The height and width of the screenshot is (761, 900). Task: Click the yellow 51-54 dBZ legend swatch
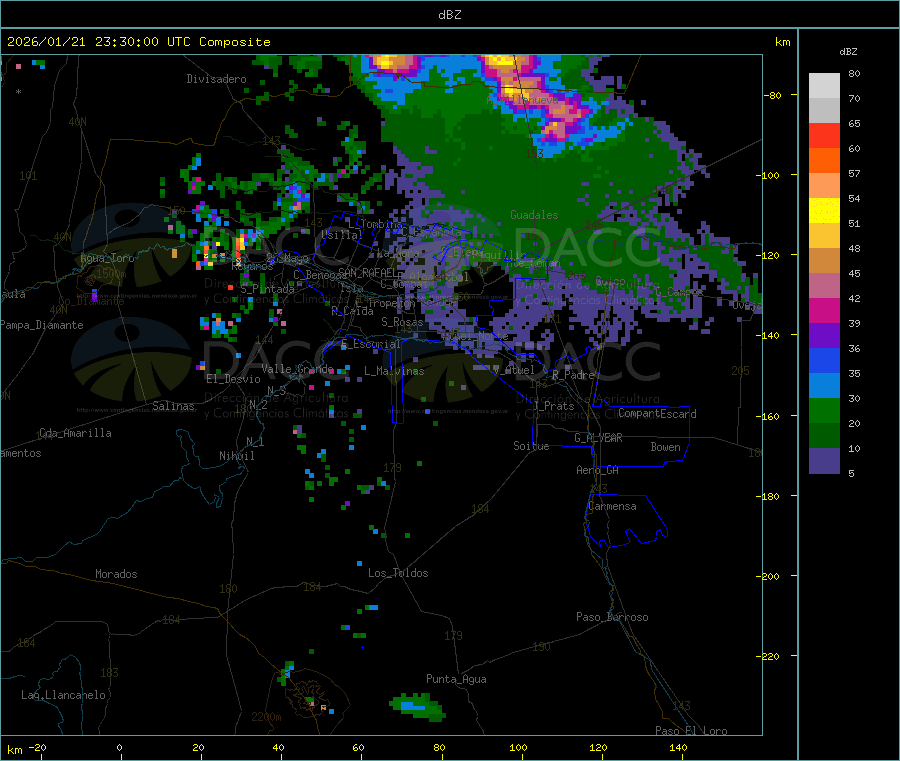point(824,211)
